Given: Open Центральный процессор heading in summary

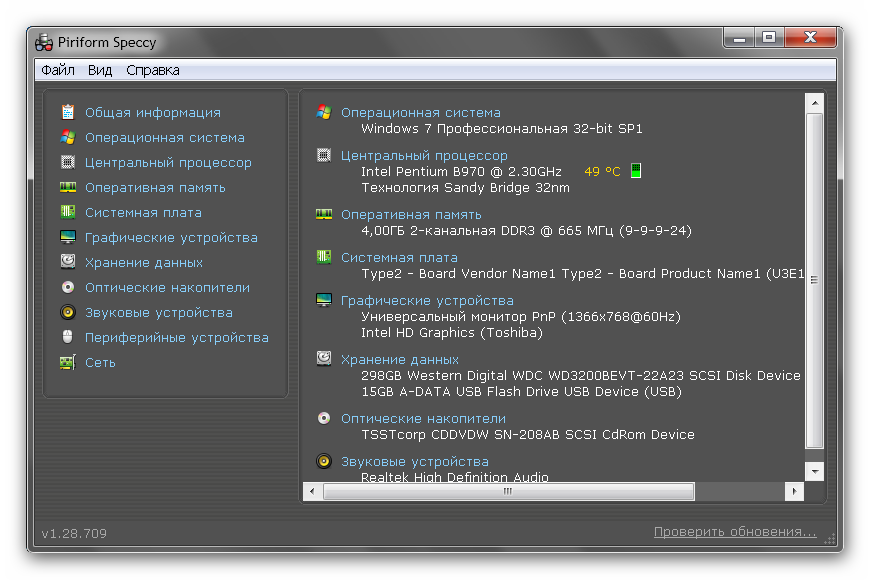Looking at the screenshot, I should (424, 156).
